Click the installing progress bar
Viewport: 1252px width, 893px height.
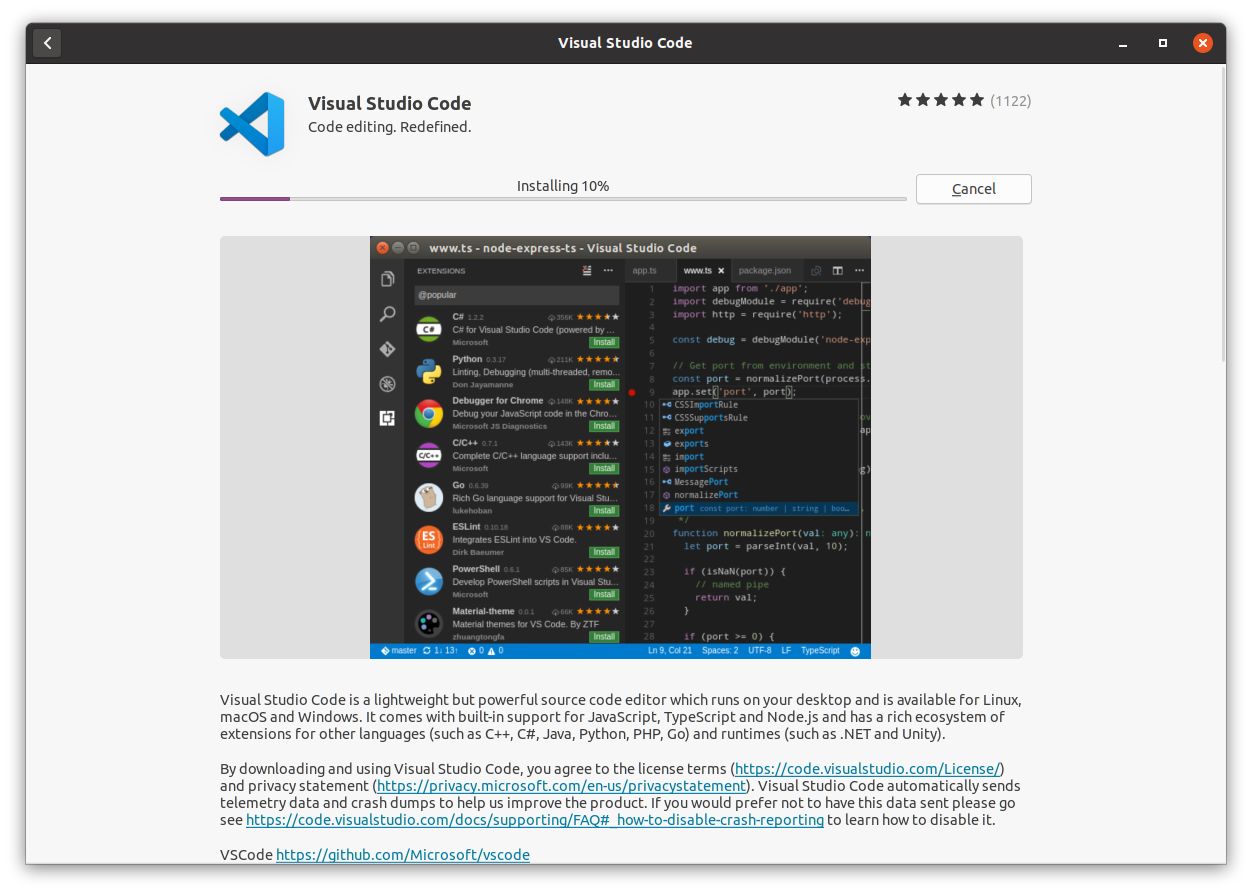[x=563, y=199]
